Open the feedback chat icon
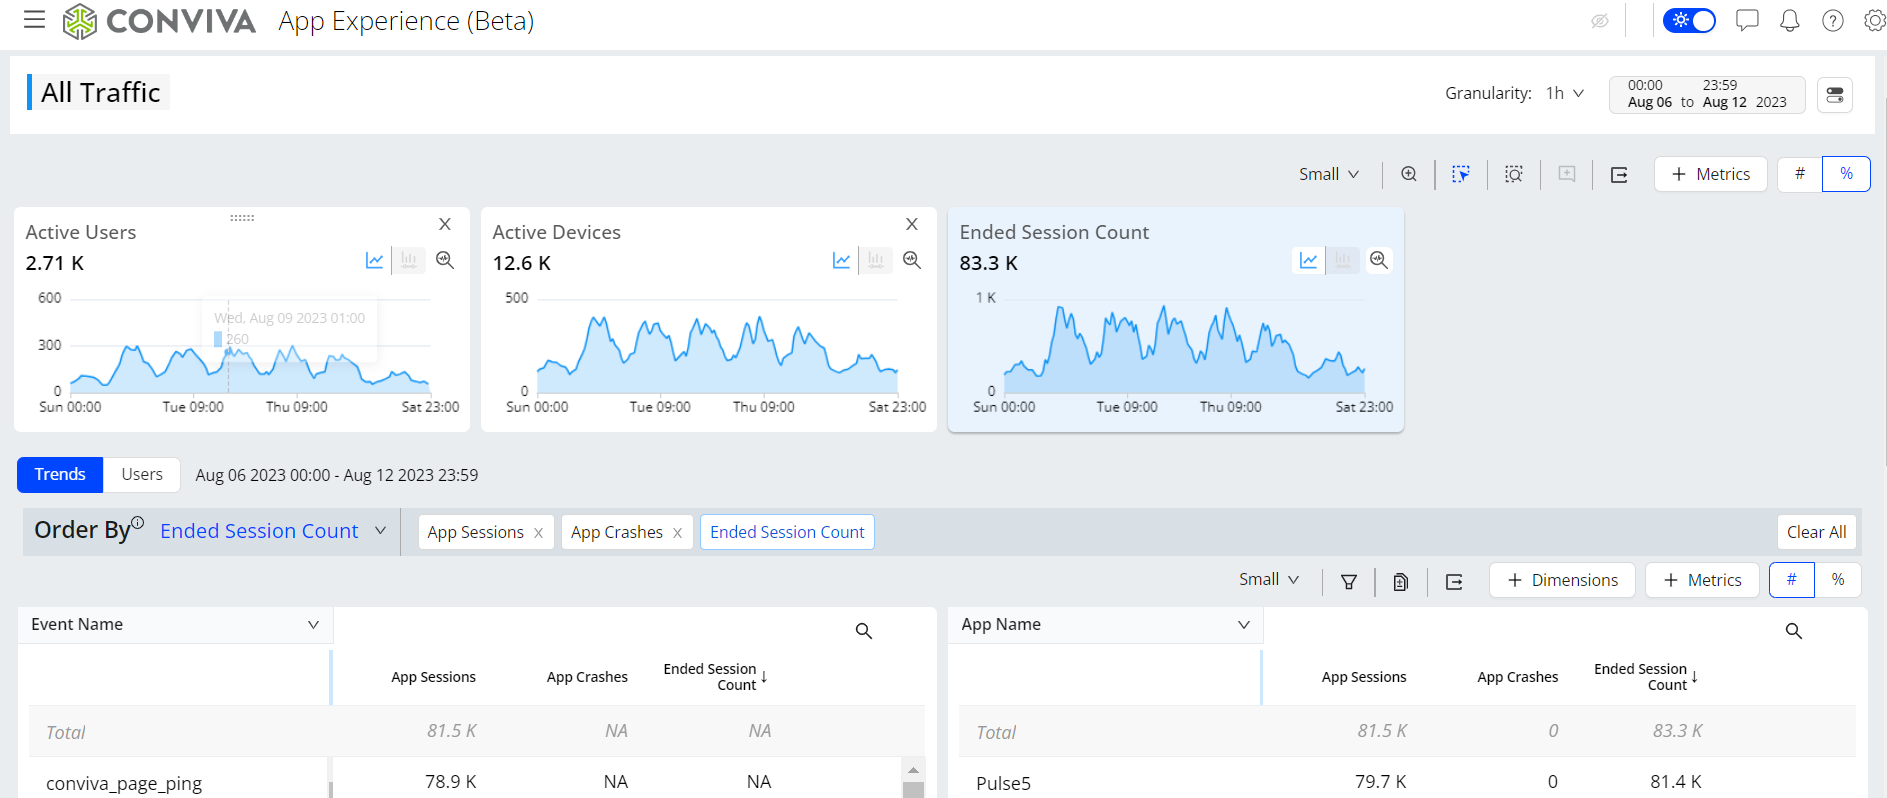 [1746, 21]
